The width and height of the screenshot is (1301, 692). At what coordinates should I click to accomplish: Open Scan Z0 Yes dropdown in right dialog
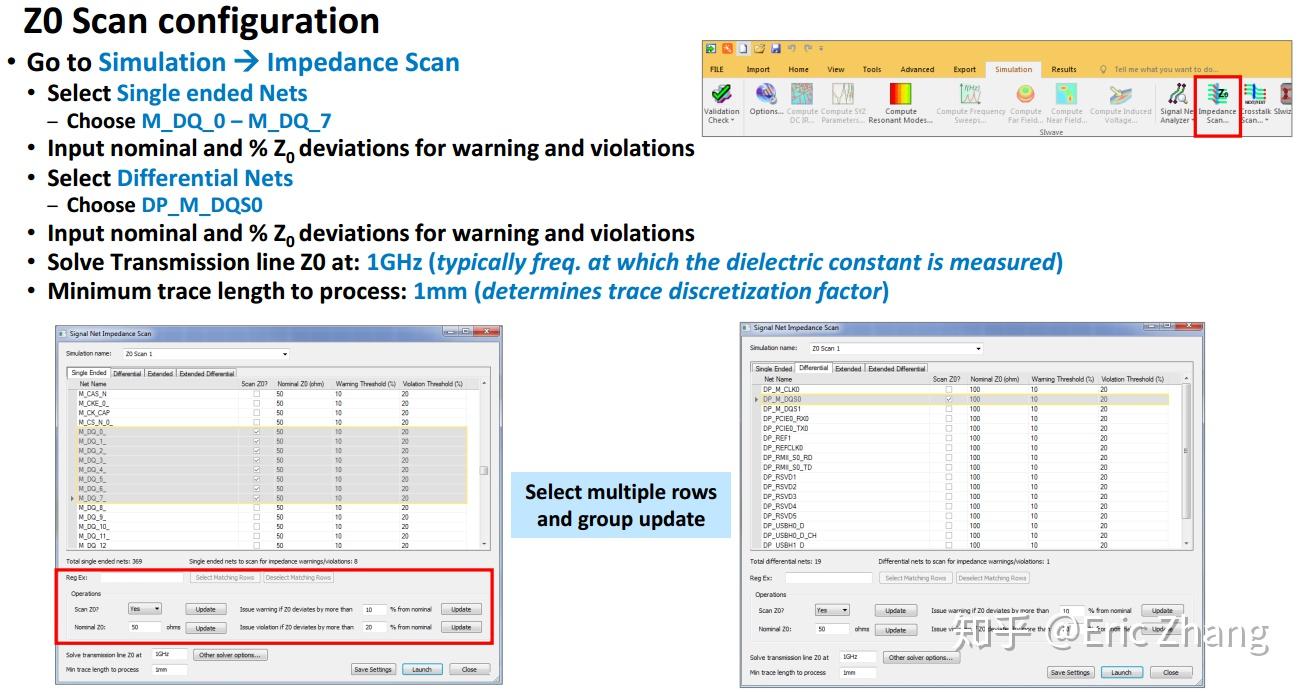coord(832,610)
